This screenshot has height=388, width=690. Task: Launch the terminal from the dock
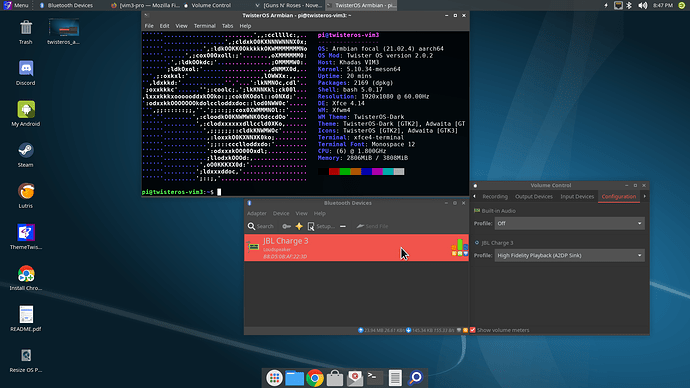(x=374, y=378)
